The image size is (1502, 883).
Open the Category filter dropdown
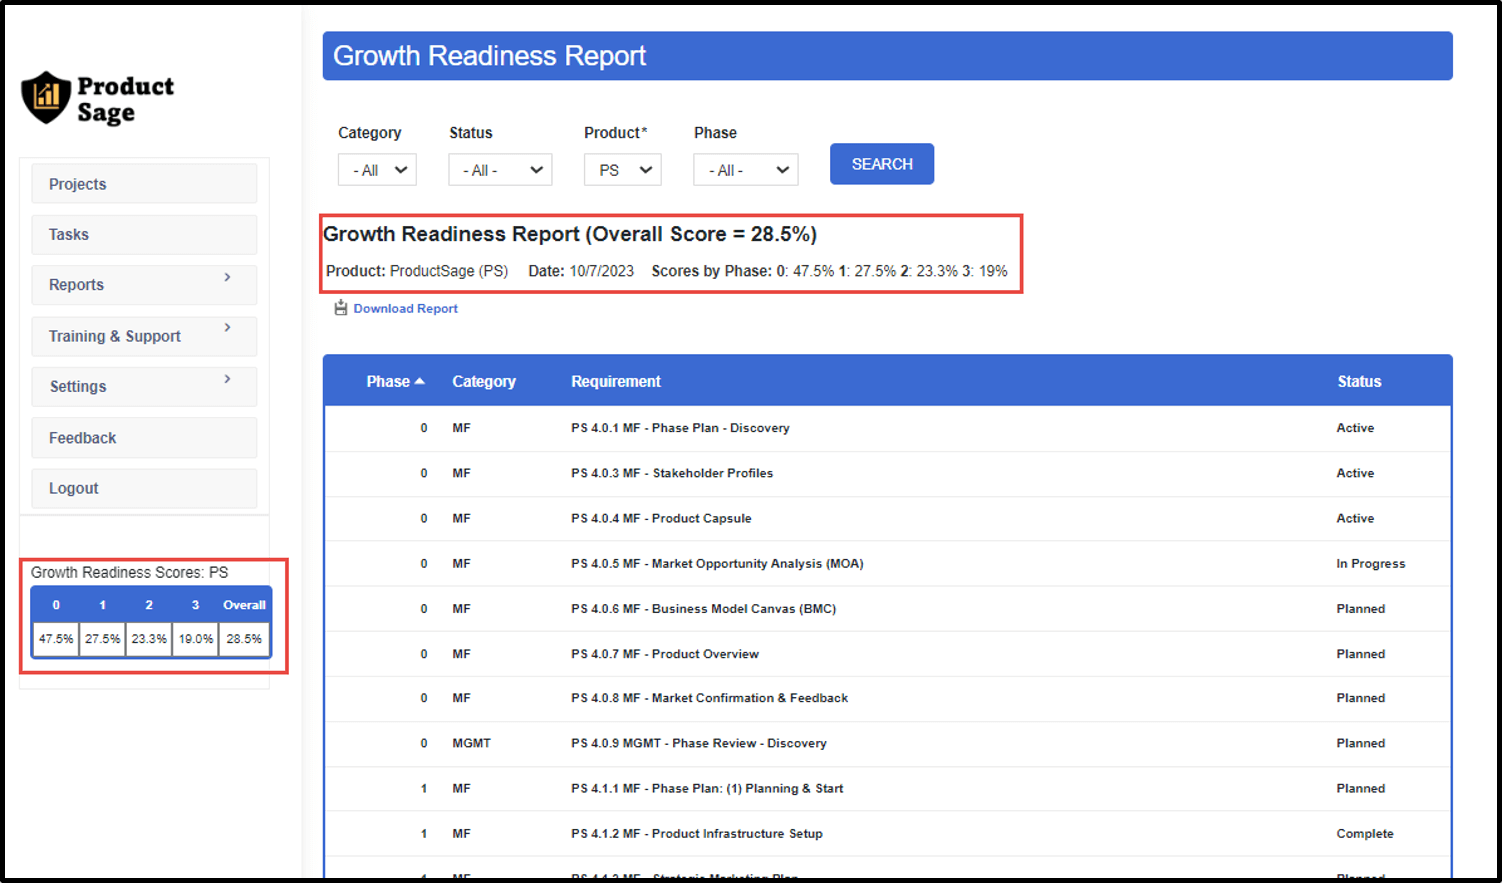point(377,170)
